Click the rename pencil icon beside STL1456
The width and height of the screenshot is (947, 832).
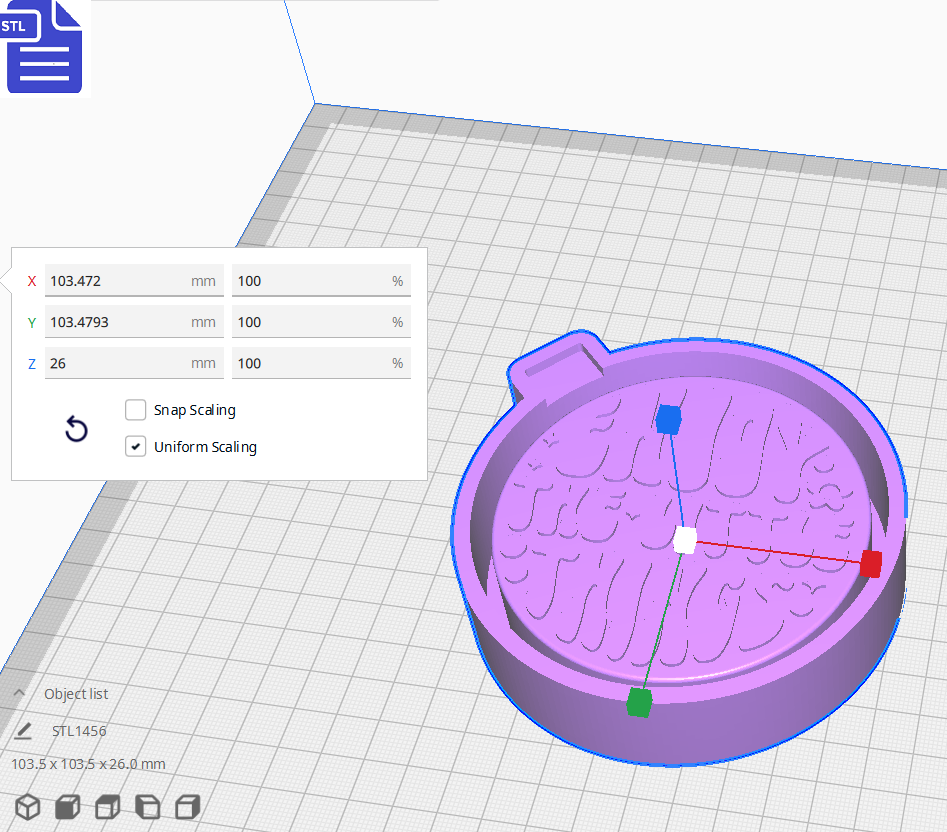pos(23,731)
